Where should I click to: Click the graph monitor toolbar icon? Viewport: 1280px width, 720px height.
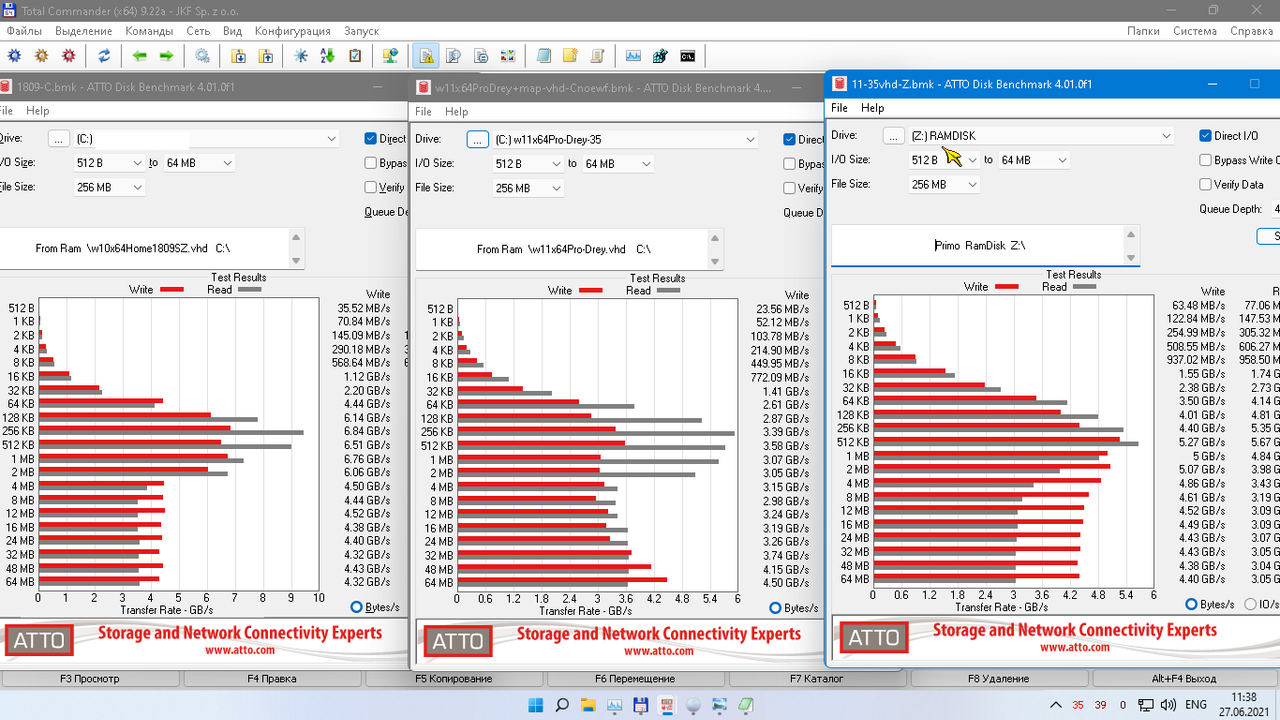(x=634, y=56)
